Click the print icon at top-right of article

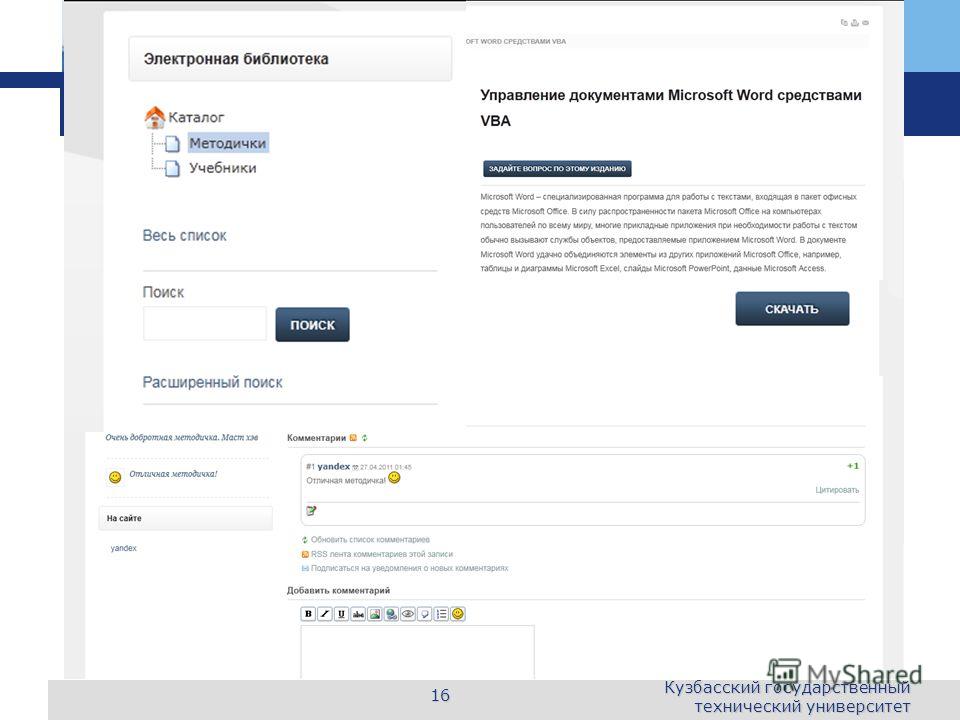(x=855, y=23)
